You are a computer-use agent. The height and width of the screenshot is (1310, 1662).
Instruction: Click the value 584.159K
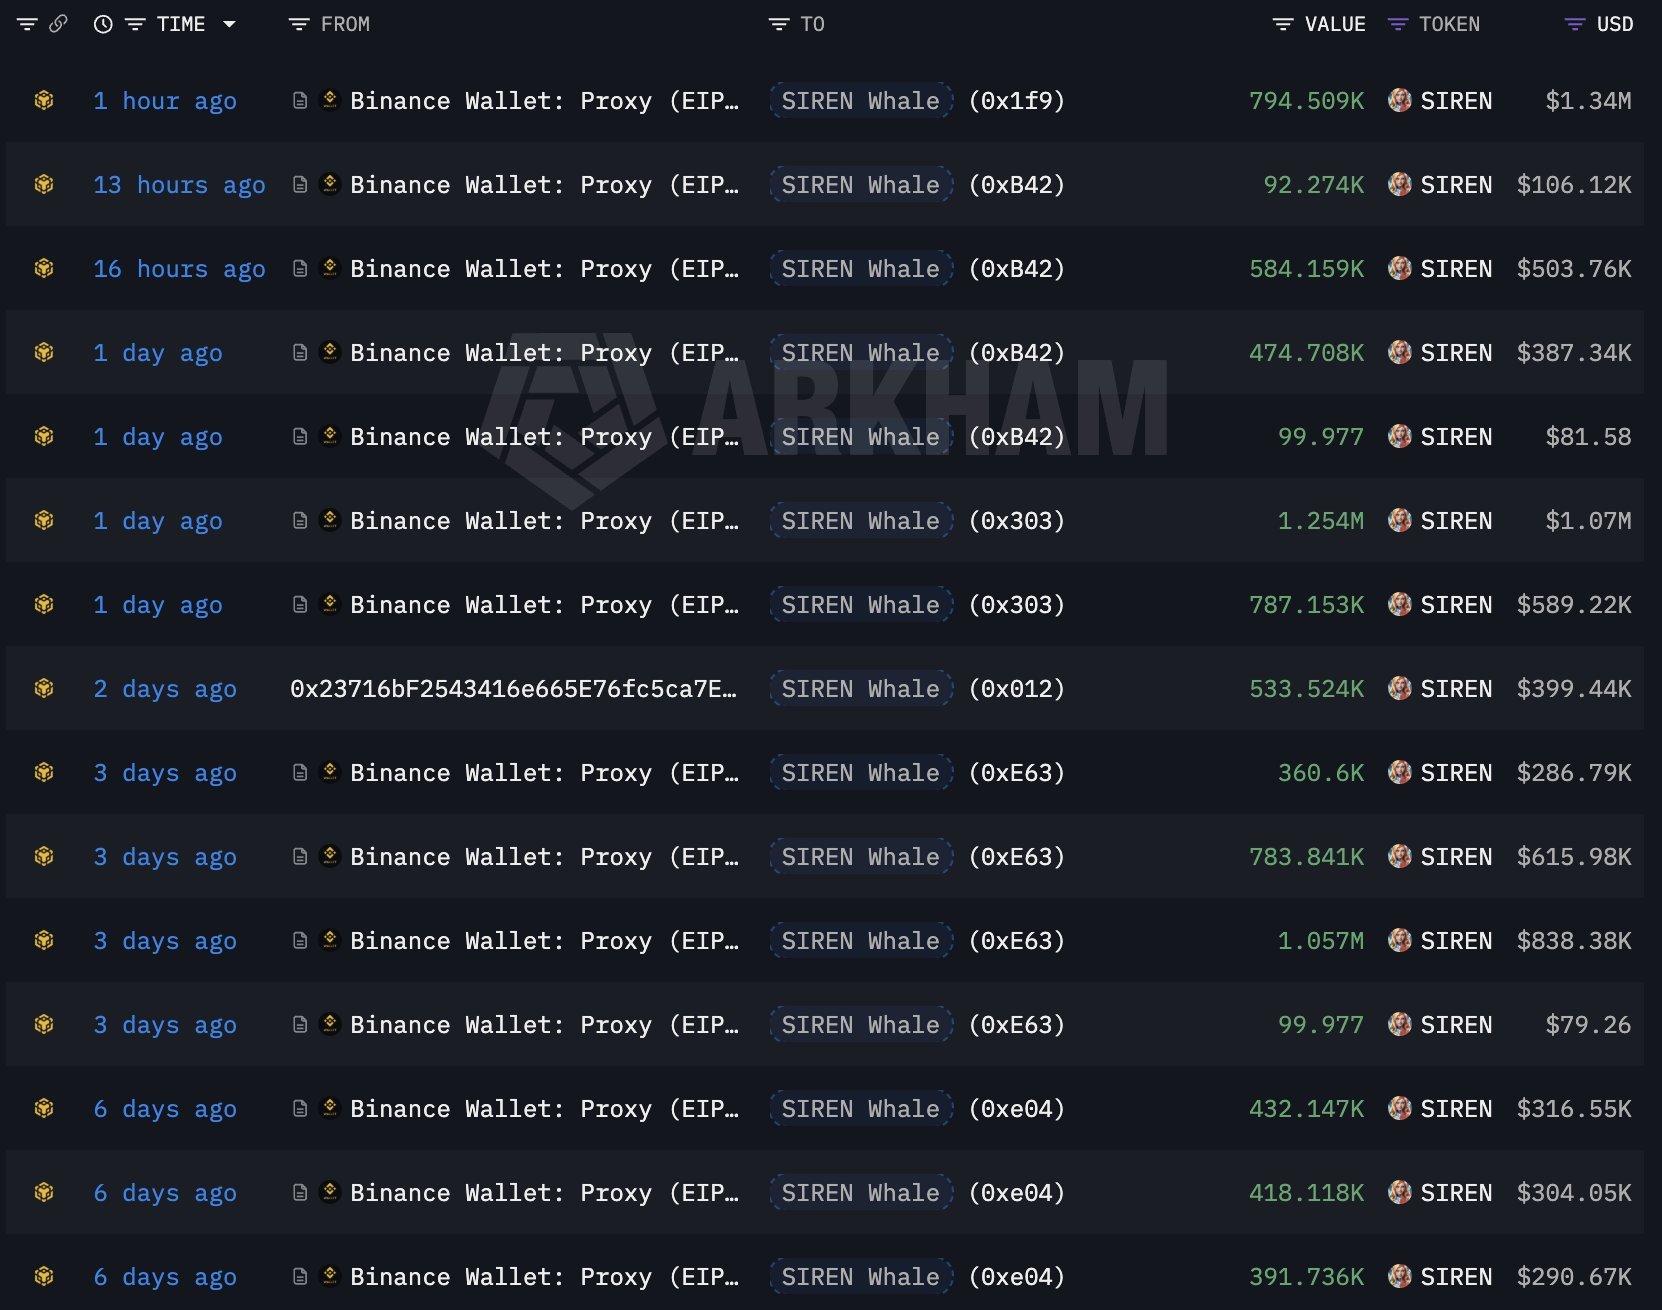1307,269
